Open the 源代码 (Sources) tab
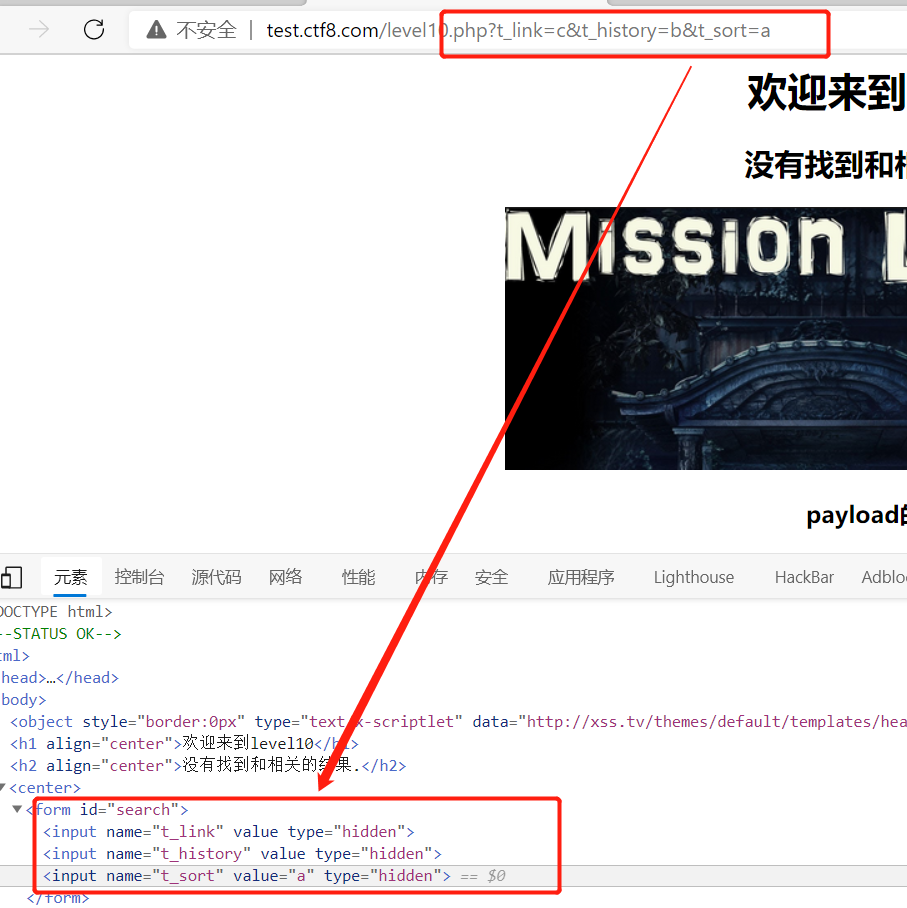Image resolution: width=907 pixels, height=908 pixels. [x=216, y=577]
